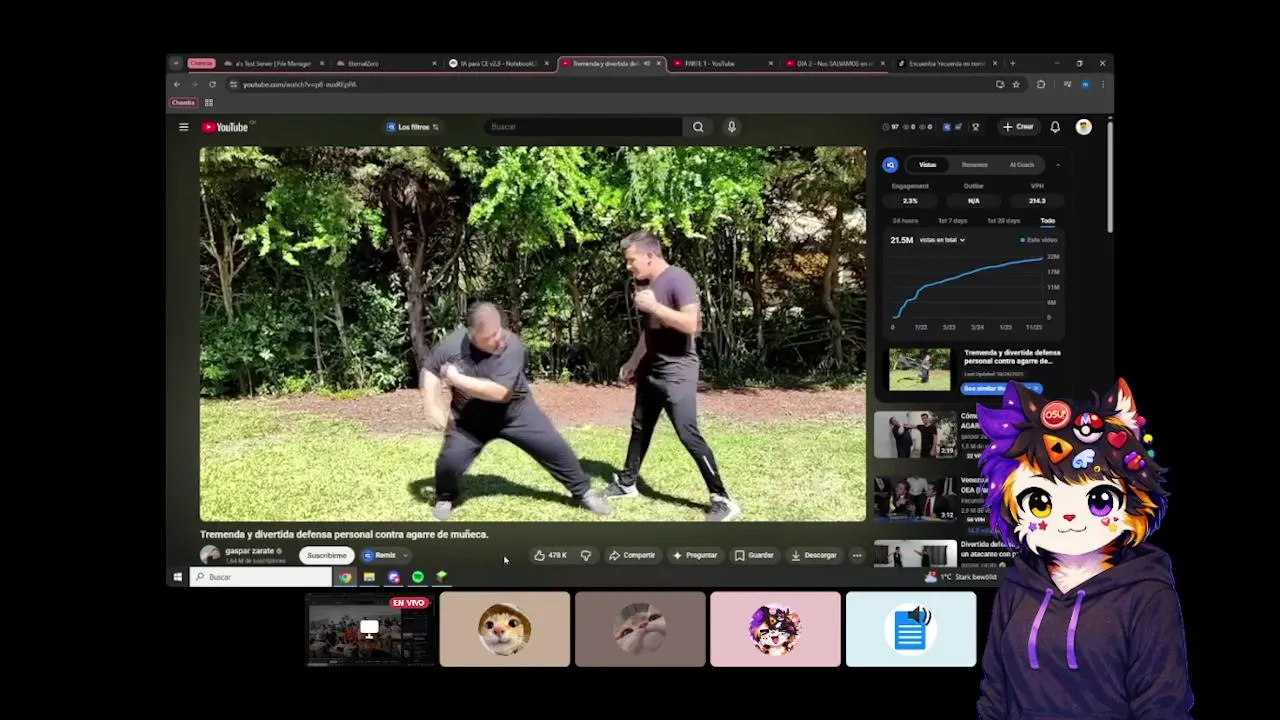The width and height of the screenshot is (1280, 720).
Task: Open gaspar zarate channel avatar
Action: coord(209,555)
